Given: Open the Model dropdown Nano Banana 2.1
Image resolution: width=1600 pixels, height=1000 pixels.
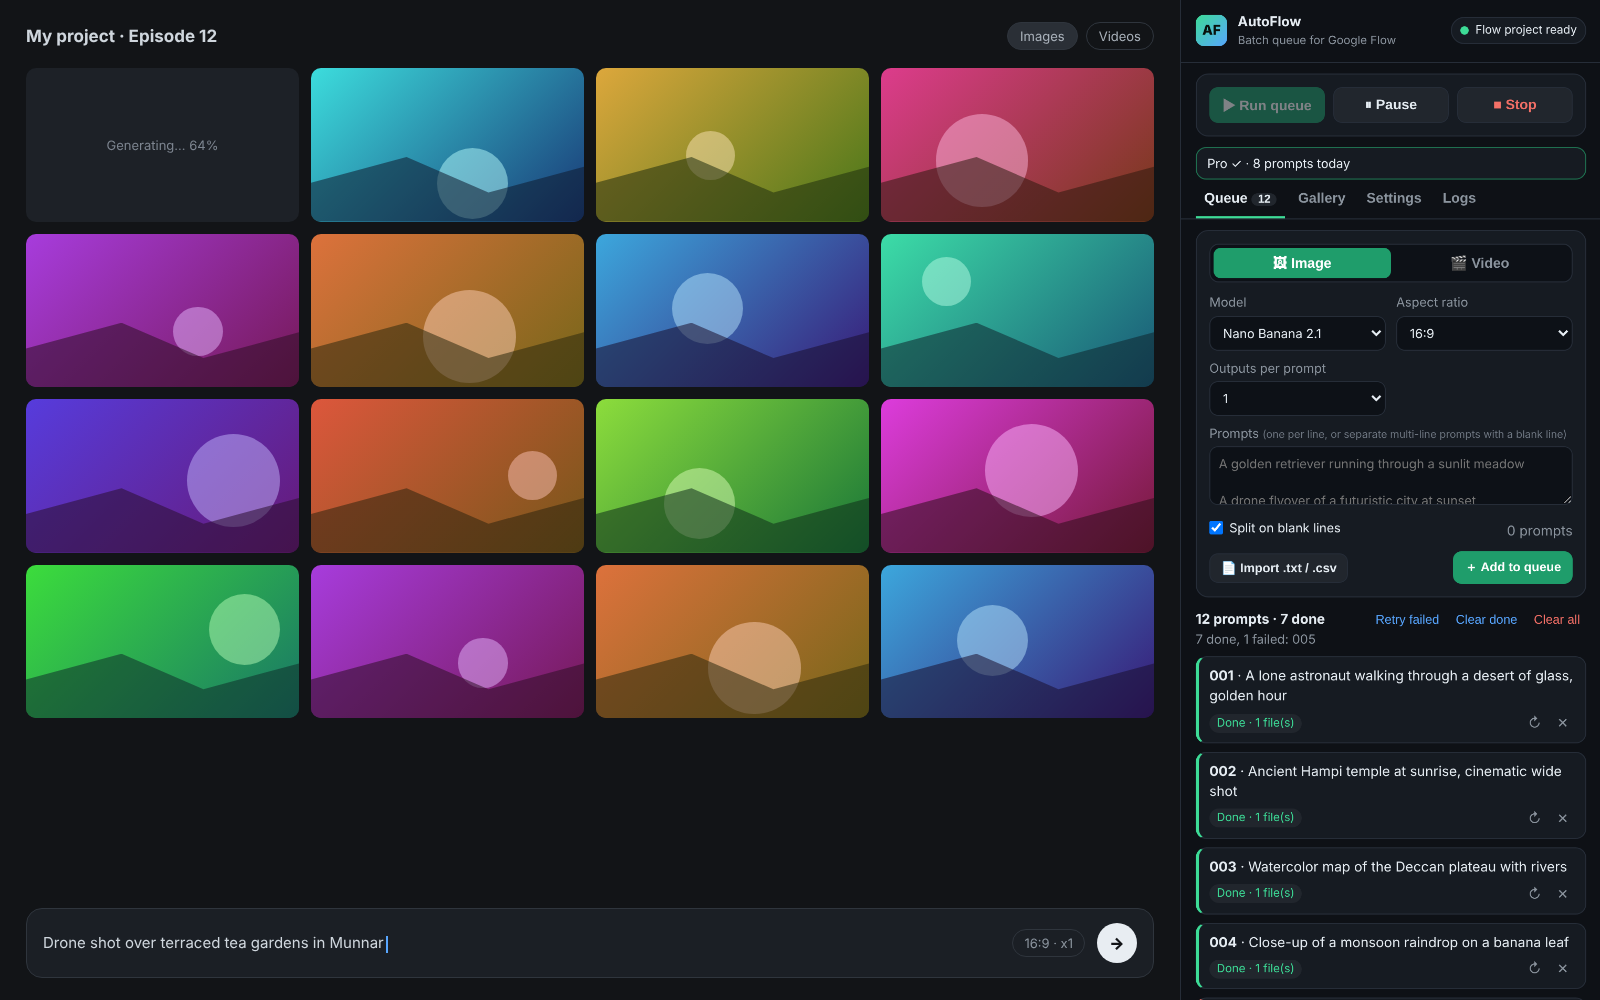Looking at the screenshot, I should click(1297, 334).
